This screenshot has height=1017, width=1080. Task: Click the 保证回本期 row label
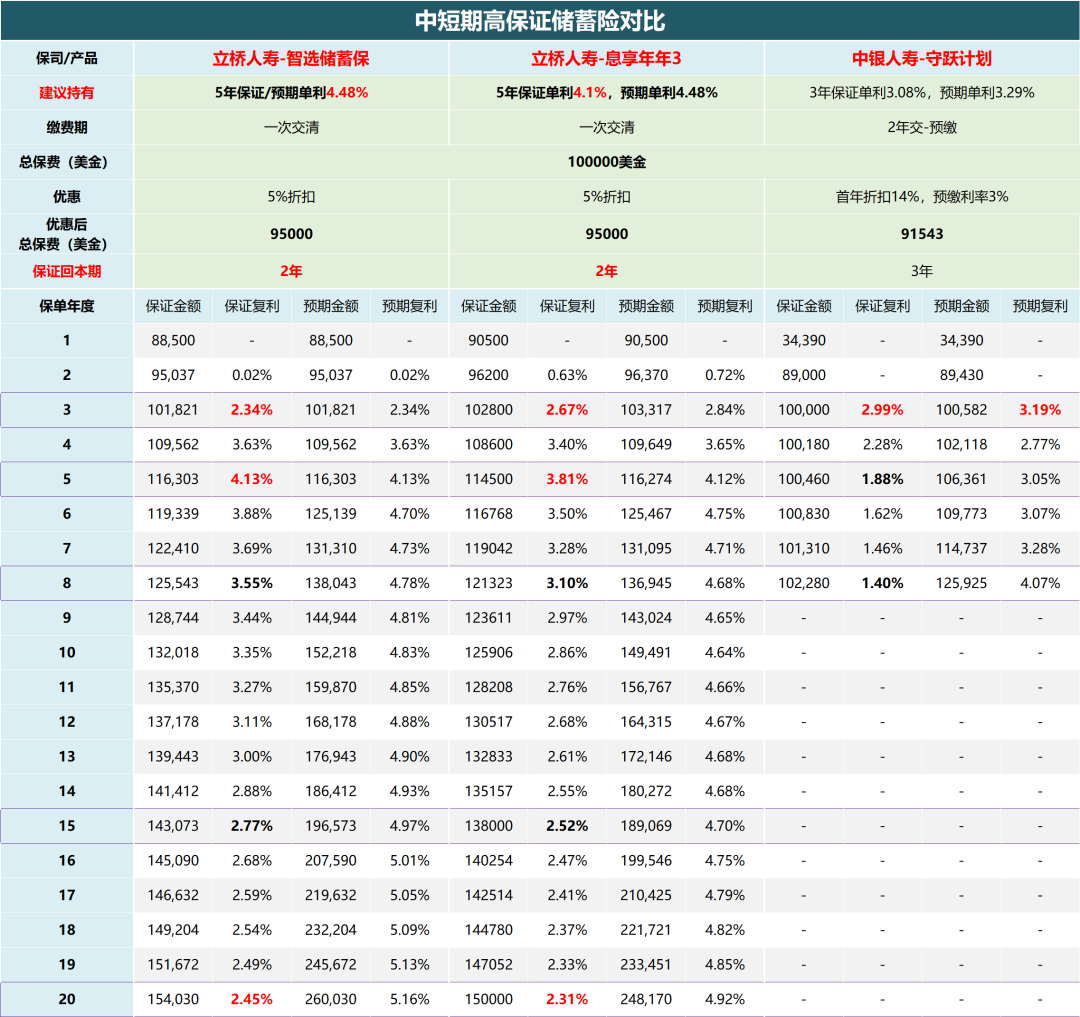click(67, 271)
